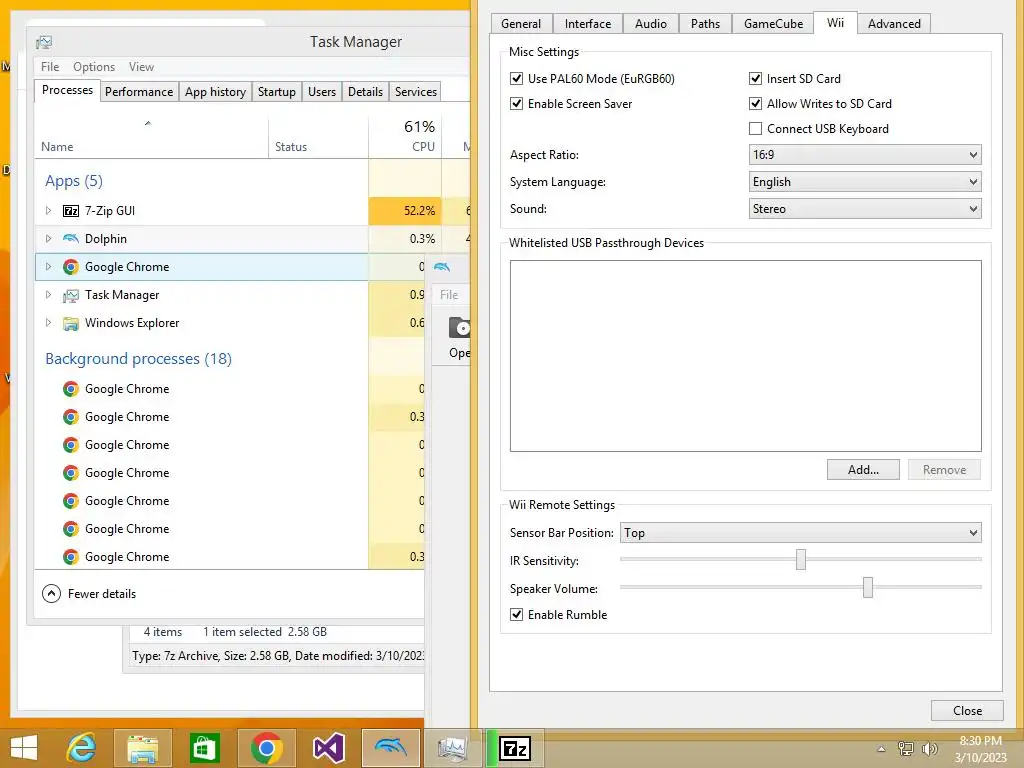The image size is (1024, 768).
Task: Toggle Enable Rumble checkbox
Action: 517,615
